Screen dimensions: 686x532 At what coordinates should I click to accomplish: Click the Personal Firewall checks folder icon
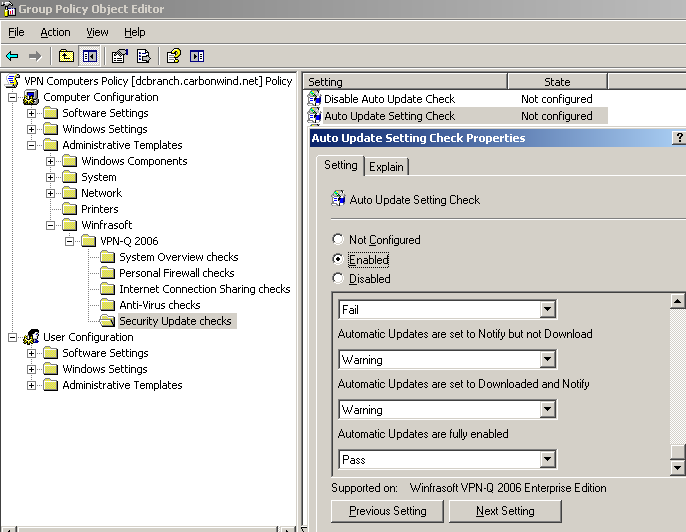point(107,273)
